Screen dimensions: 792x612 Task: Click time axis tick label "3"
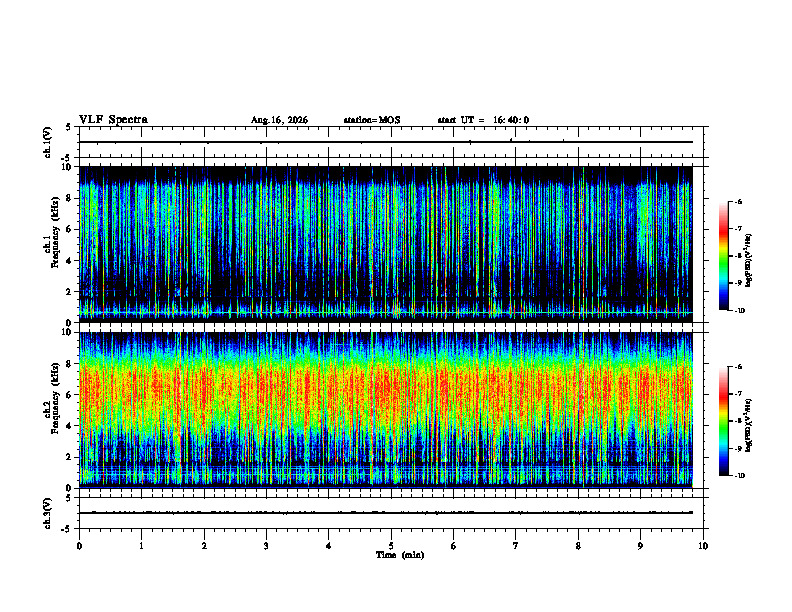pyautogui.click(x=266, y=546)
